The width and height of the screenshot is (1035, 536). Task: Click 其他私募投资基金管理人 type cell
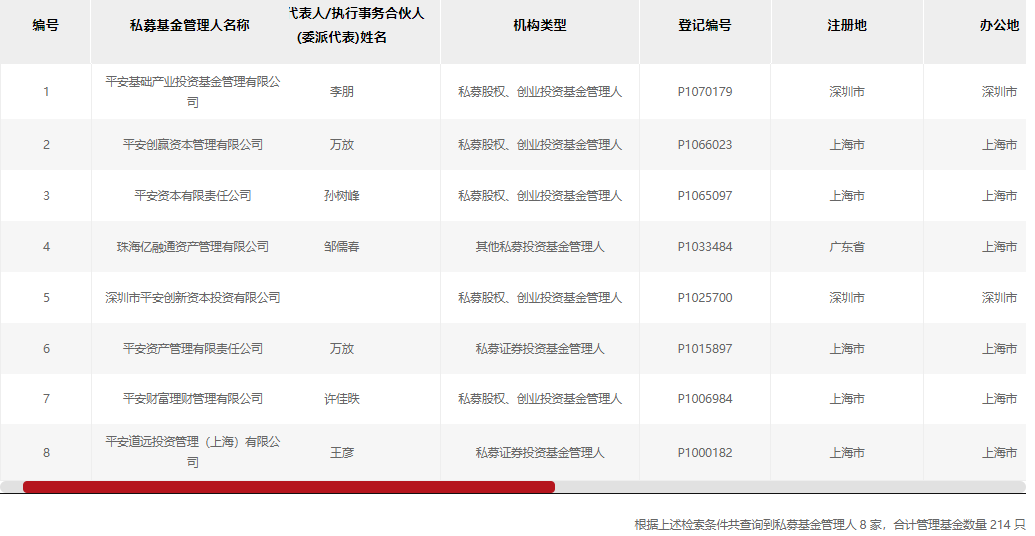tap(540, 246)
